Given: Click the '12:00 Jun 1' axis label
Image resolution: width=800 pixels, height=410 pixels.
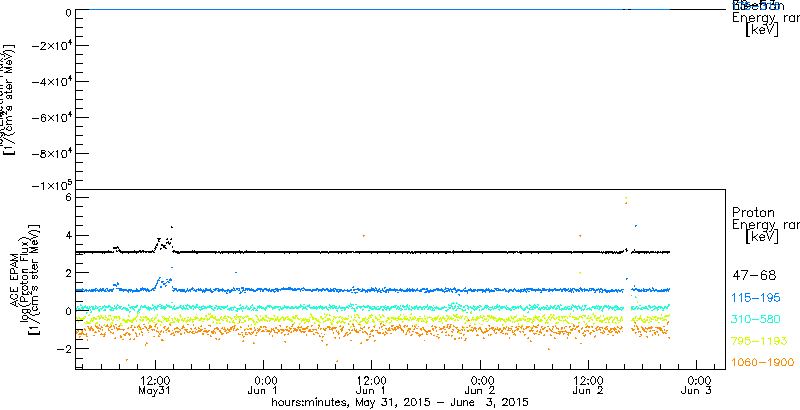Looking at the screenshot, I should coord(371,386).
